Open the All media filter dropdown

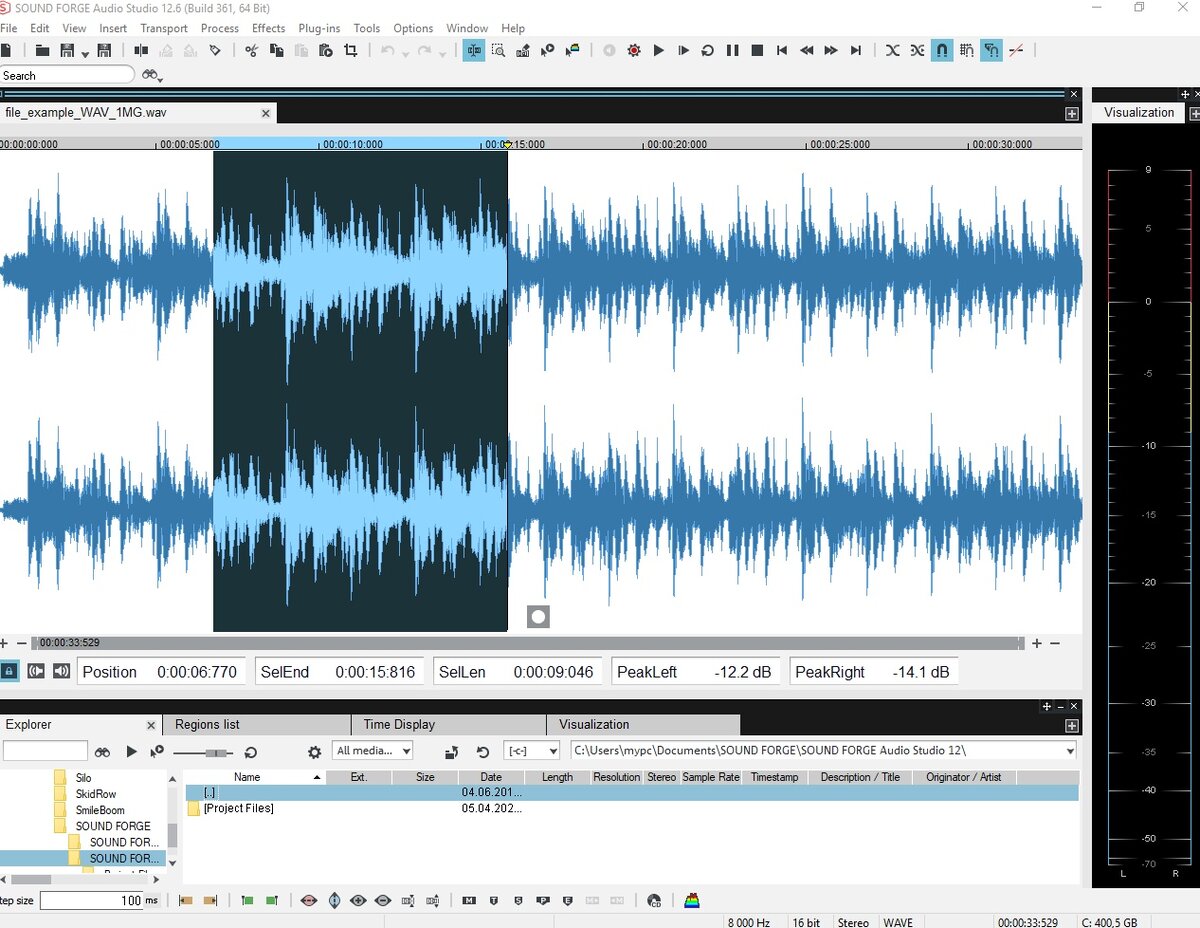(x=373, y=751)
